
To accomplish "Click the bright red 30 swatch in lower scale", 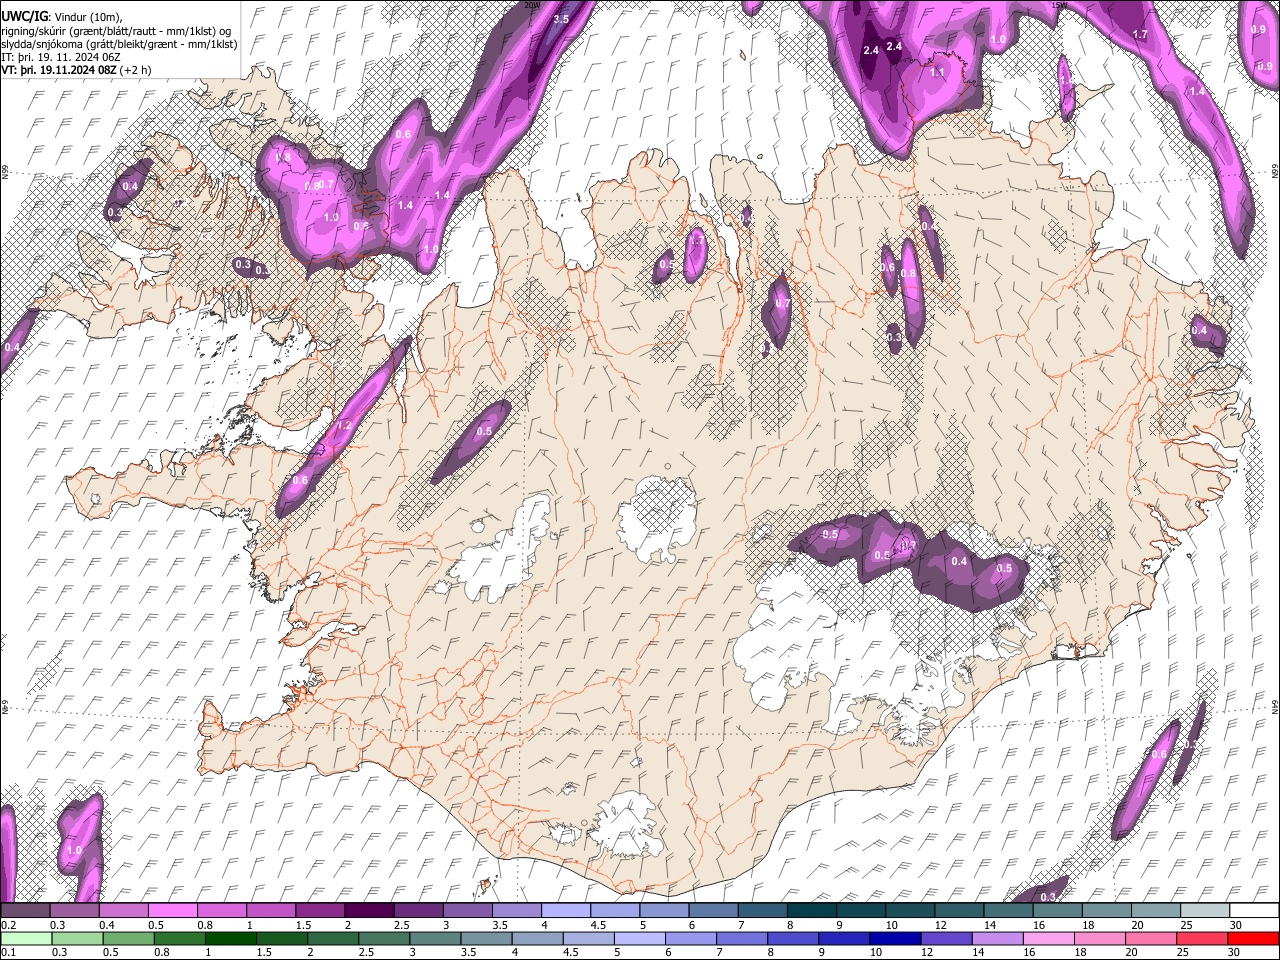I will coord(1253,938).
